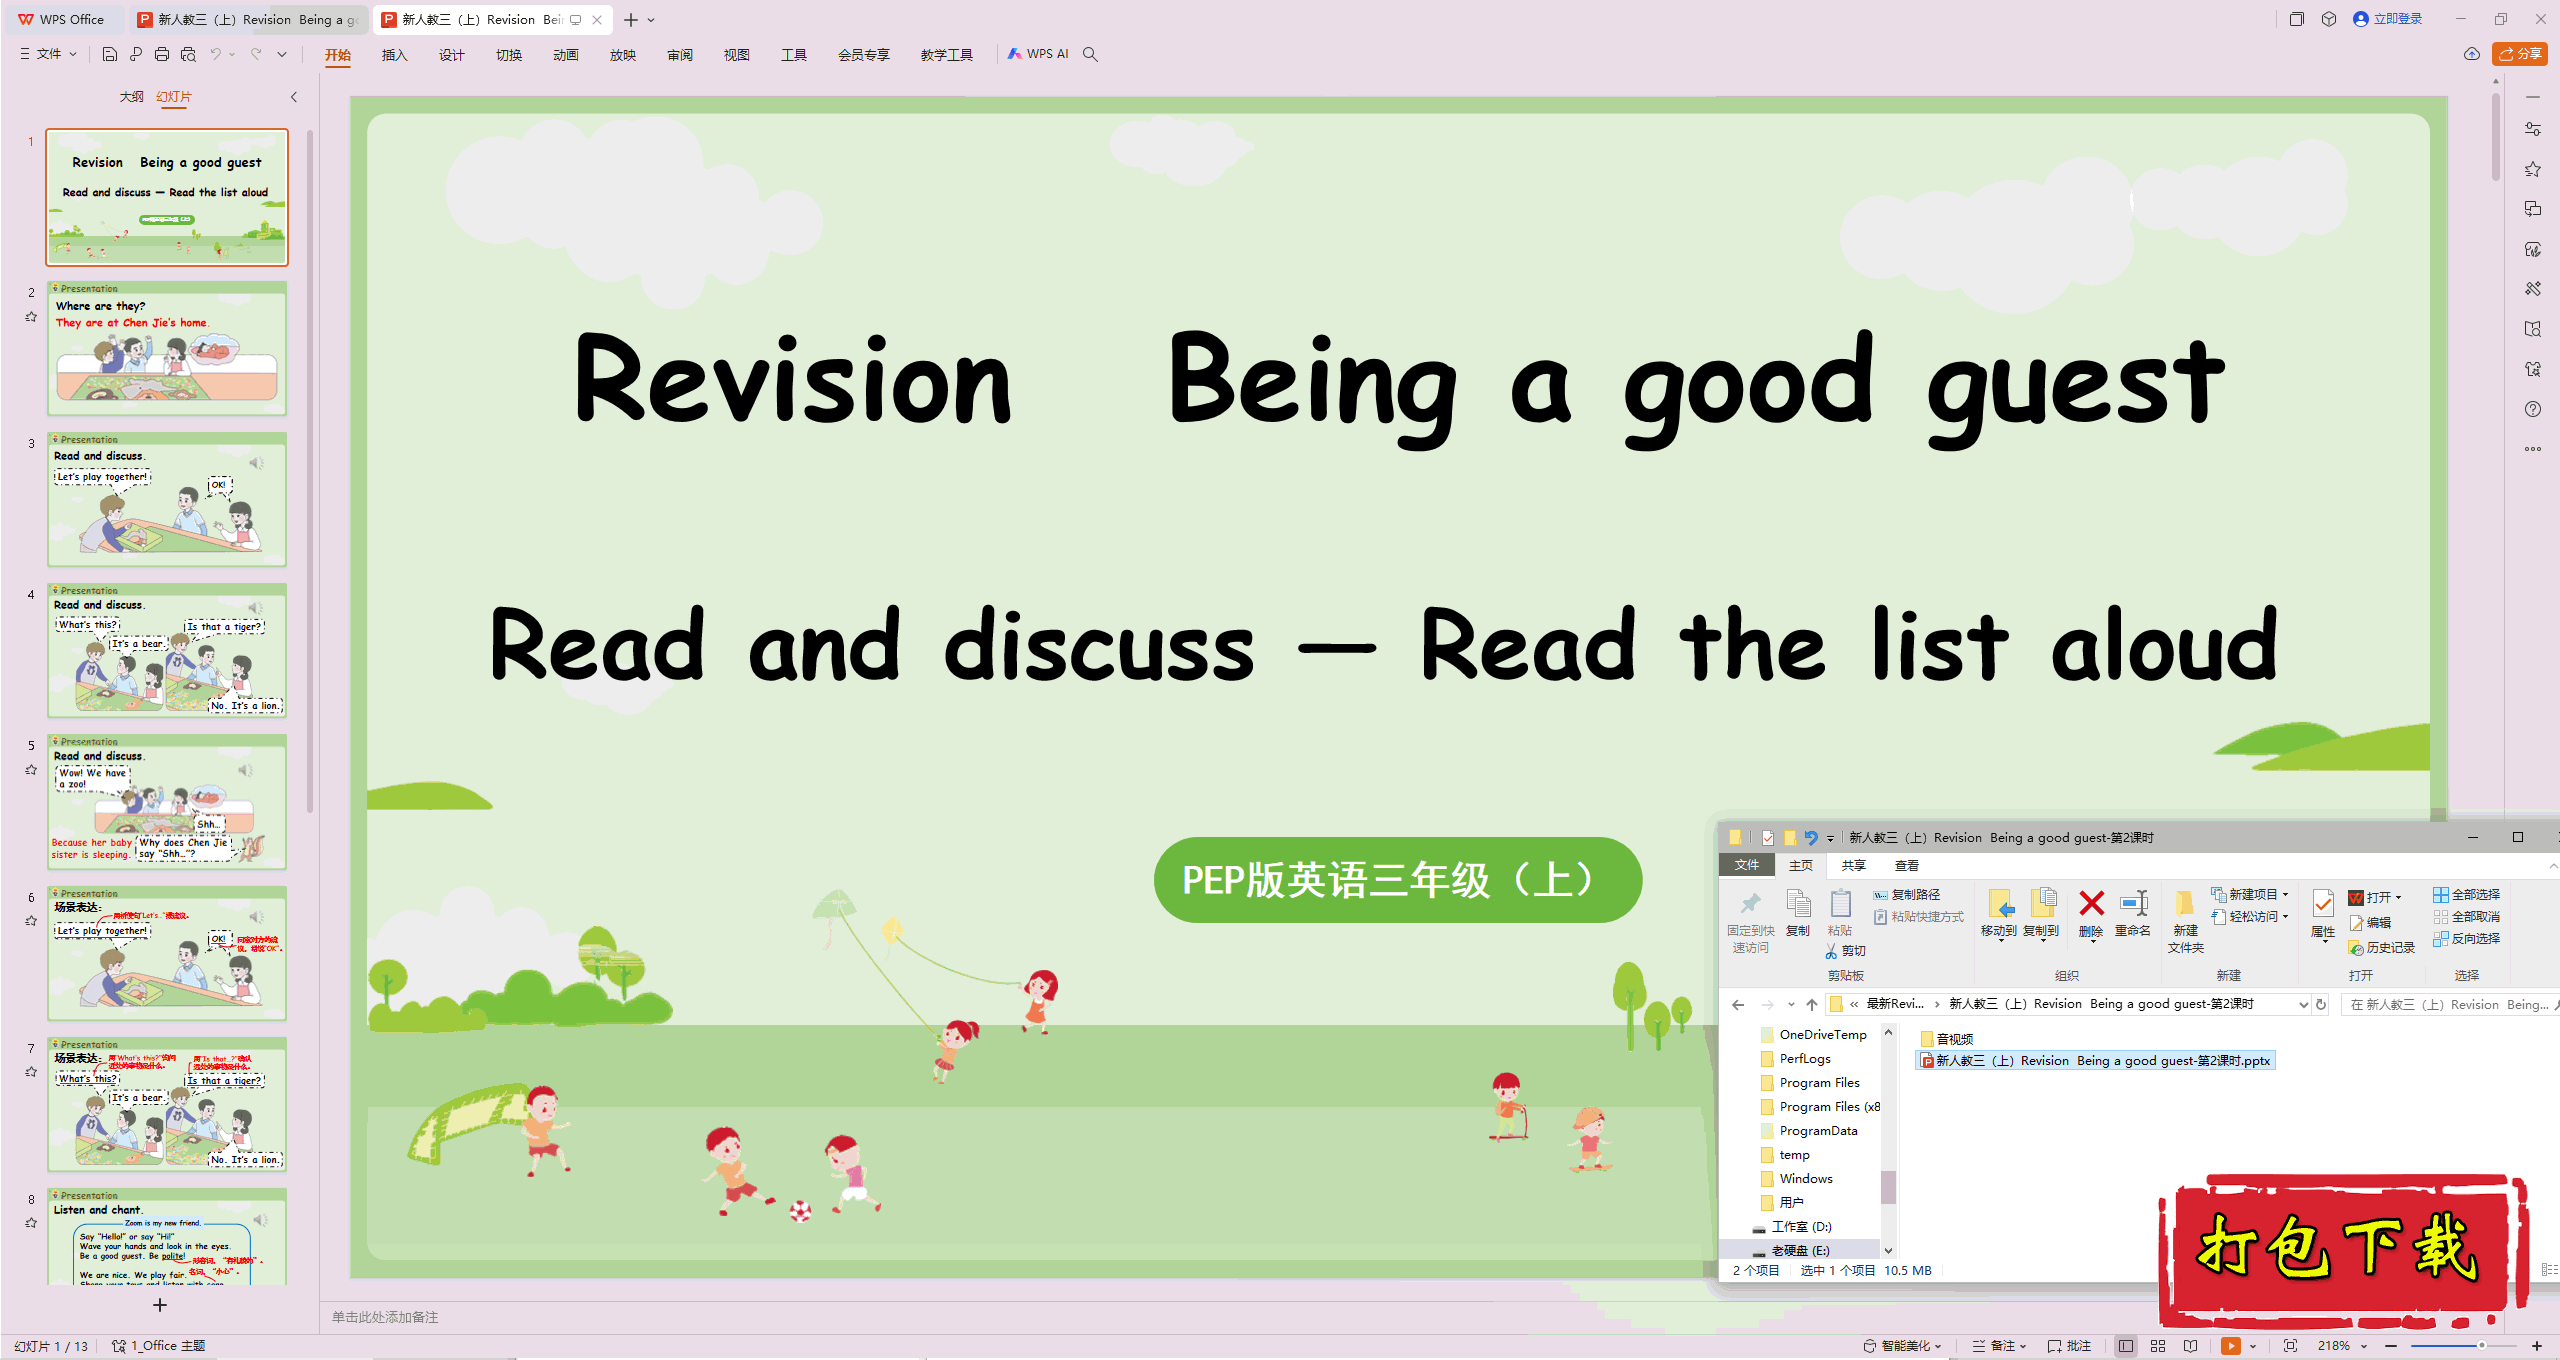Click the Explorer search box
Image resolution: width=2560 pixels, height=1360 pixels.
pyautogui.click(x=2450, y=1005)
